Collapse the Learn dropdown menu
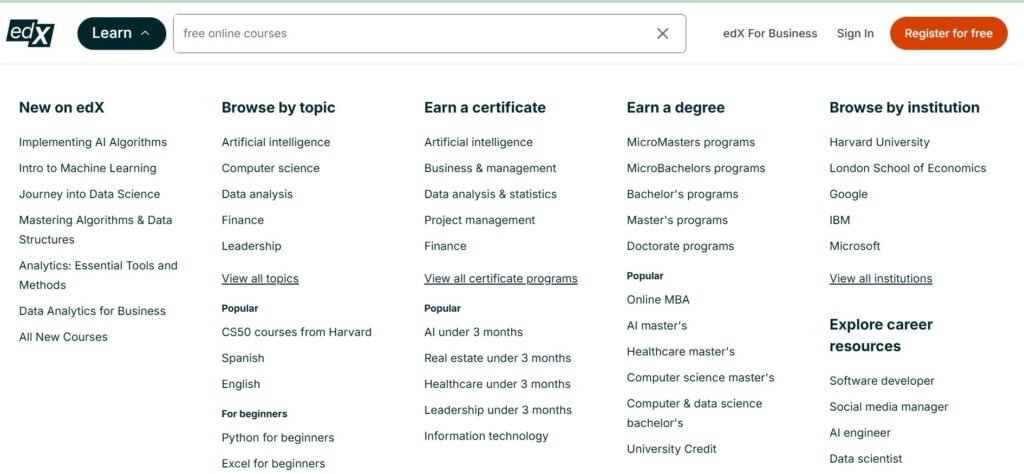 click(x=121, y=33)
